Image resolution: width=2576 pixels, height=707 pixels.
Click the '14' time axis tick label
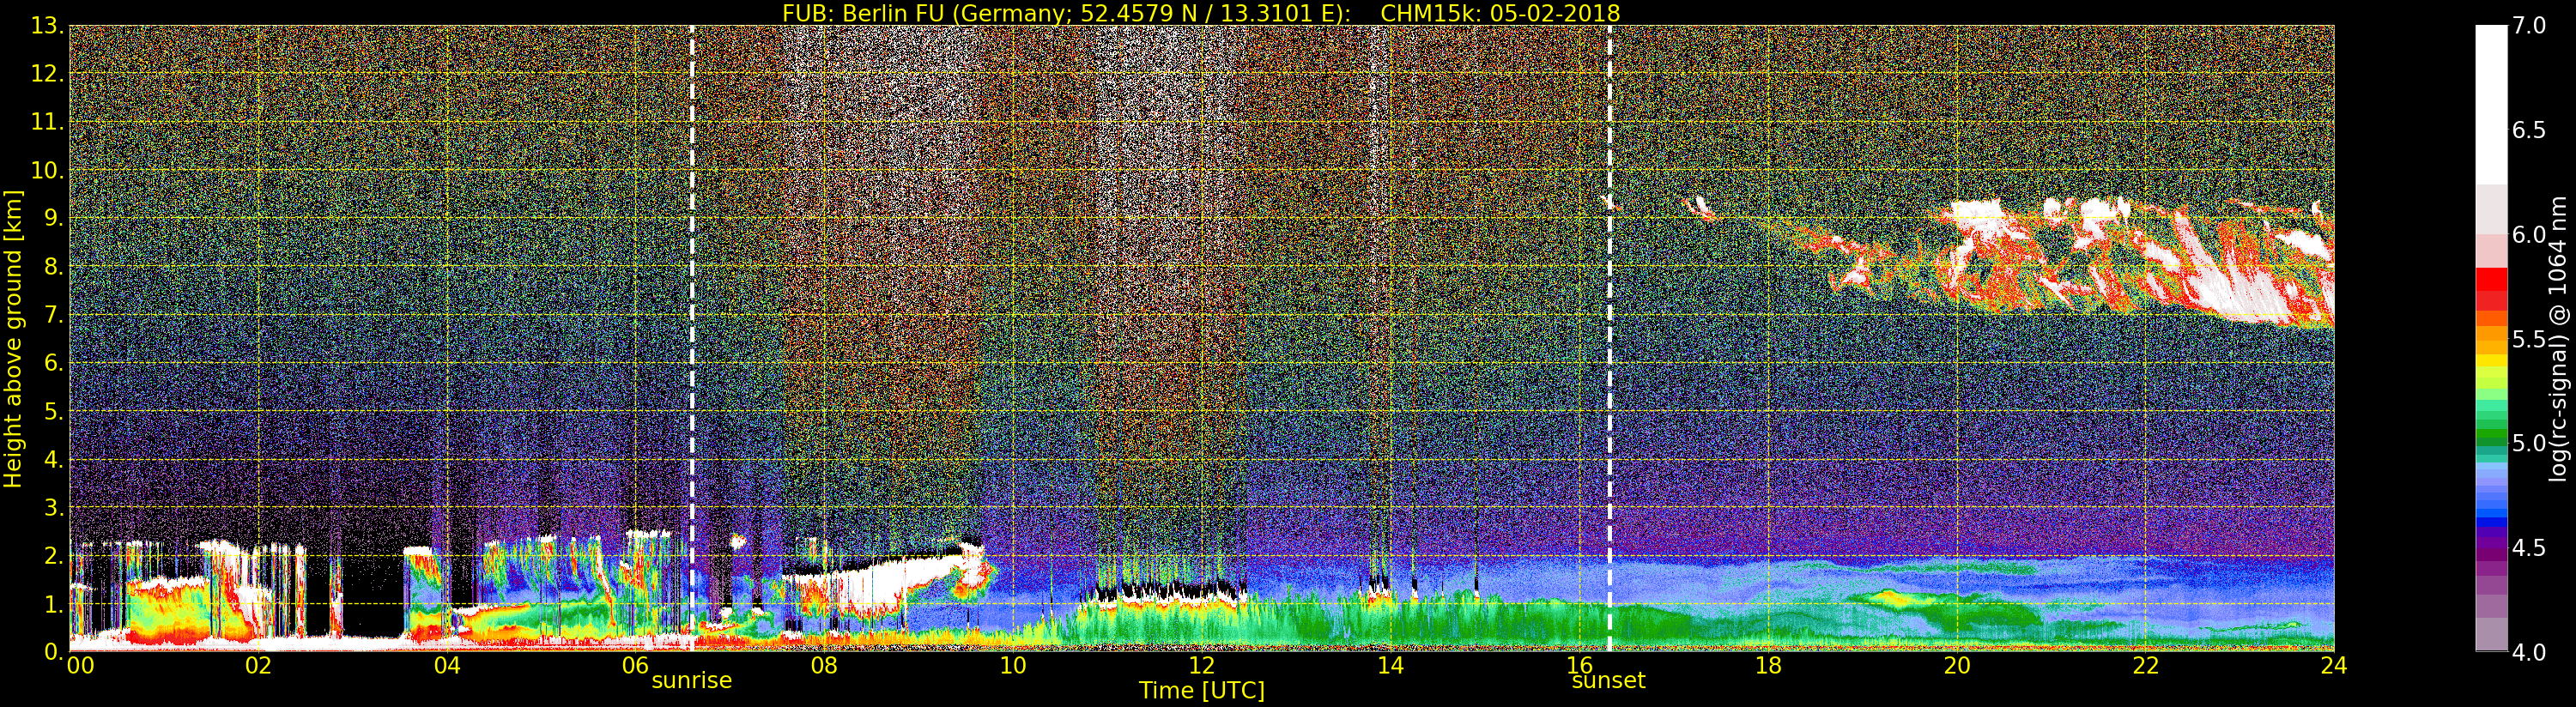coord(1390,665)
